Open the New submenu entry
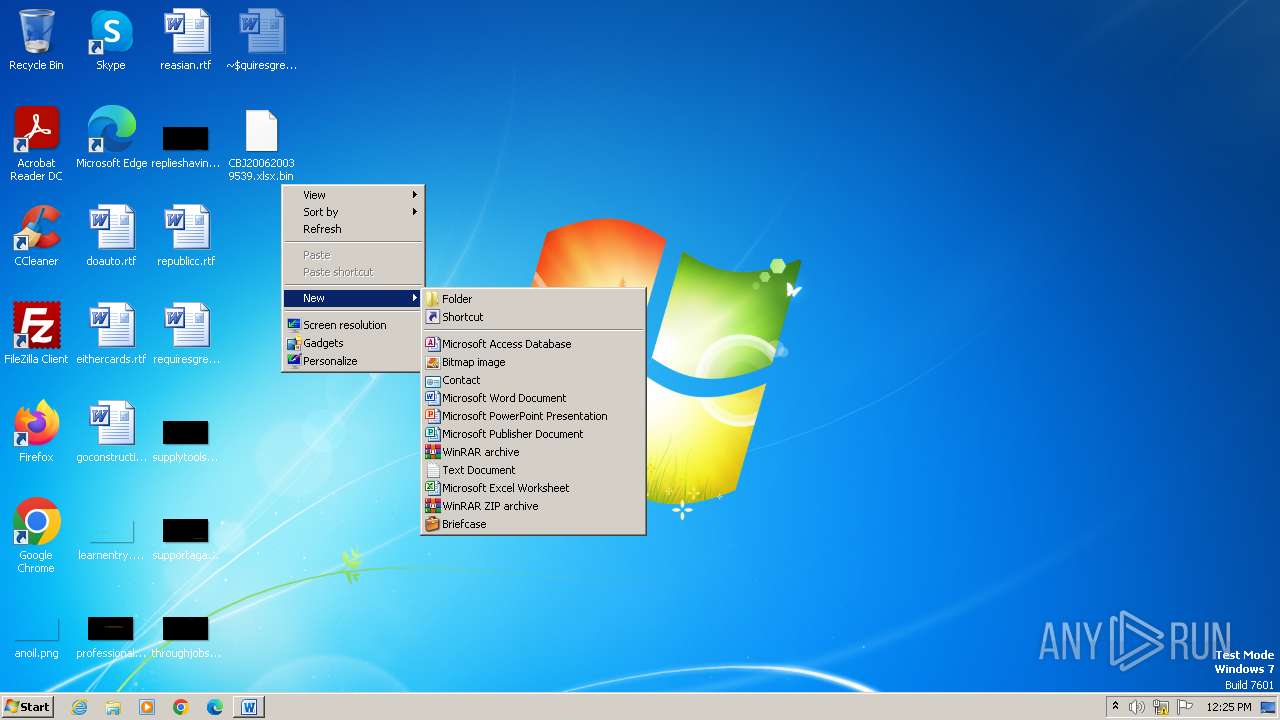Viewport: 1280px width, 720px height. click(353, 298)
